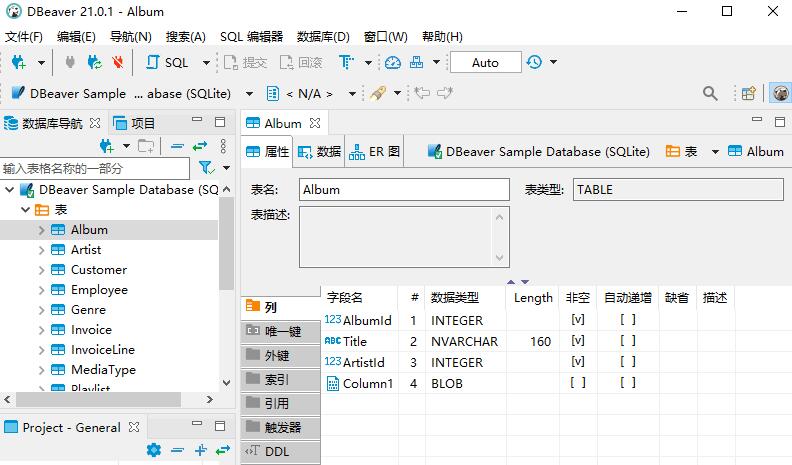Select the 触发器 section

pos(281,428)
